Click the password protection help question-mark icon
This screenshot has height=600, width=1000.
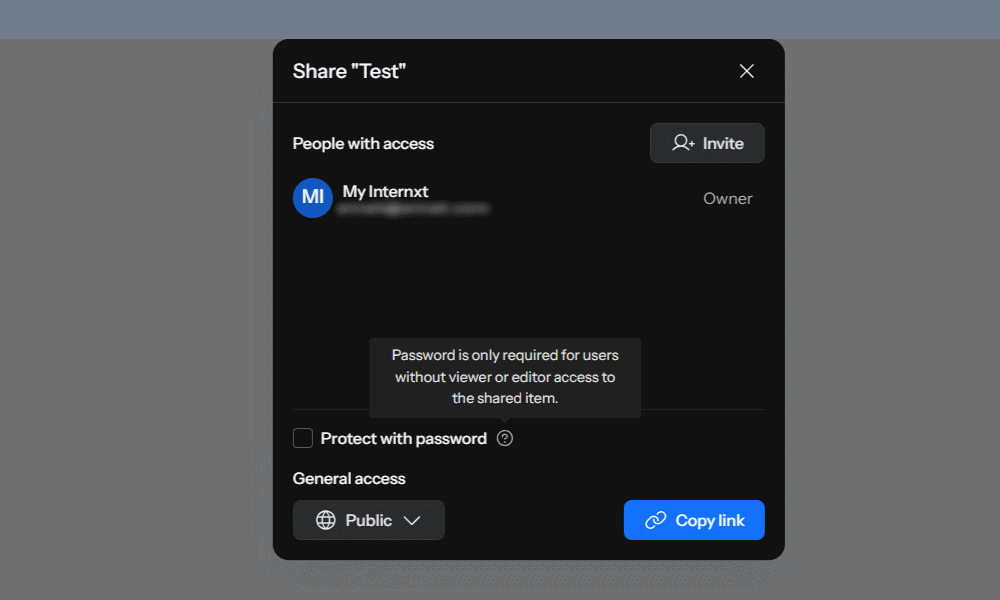(504, 438)
